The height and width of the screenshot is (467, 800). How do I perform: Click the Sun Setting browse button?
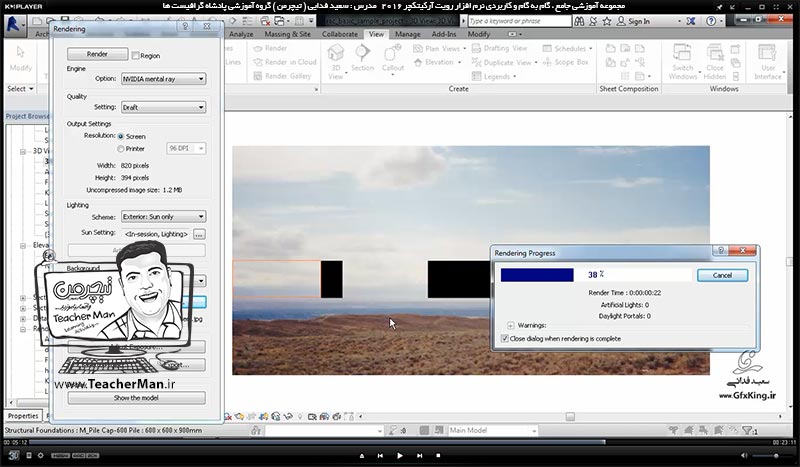pos(199,234)
